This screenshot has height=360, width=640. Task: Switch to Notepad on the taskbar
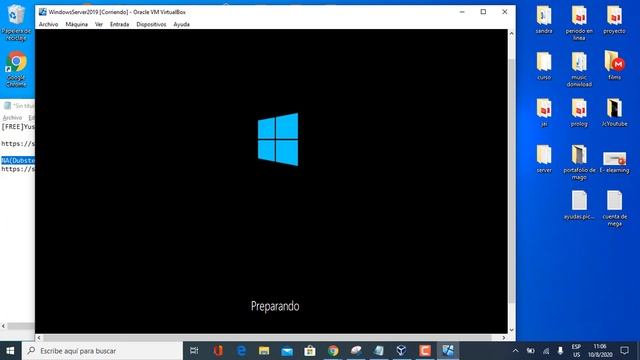point(379,351)
